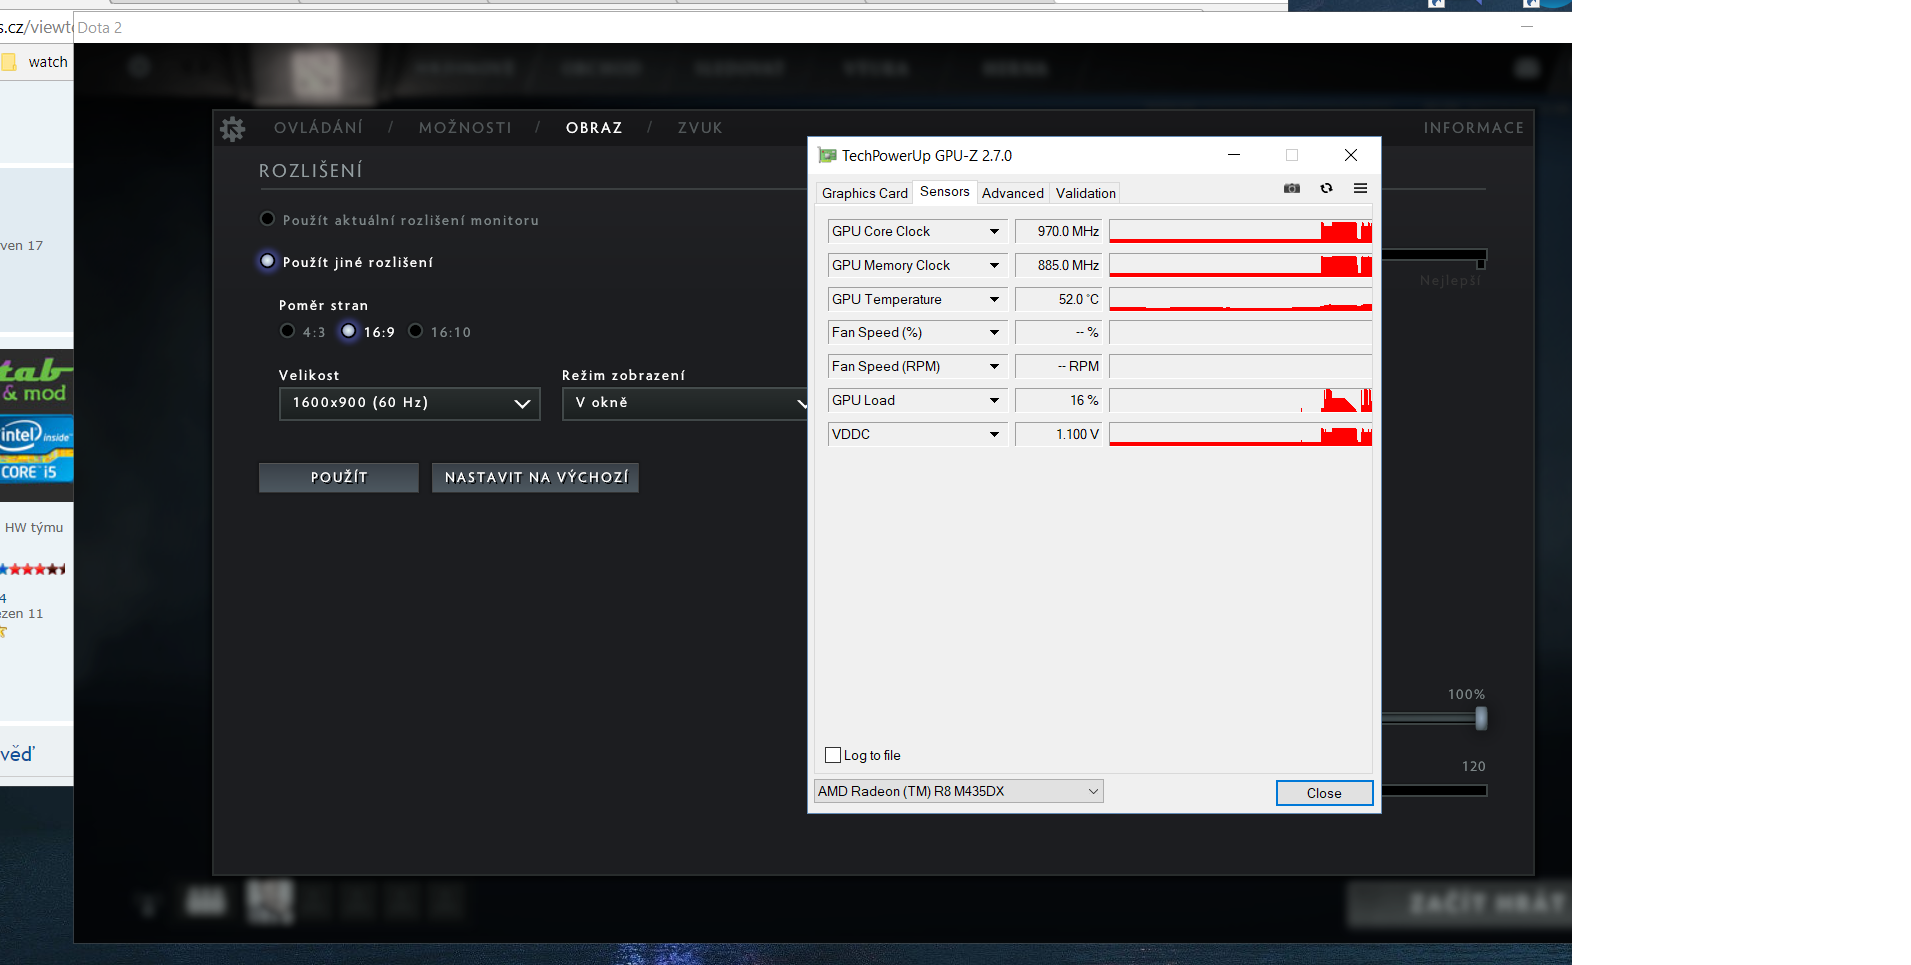Viewport: 1911px width, 965px height.
Task: Click the '-- RPM' fan speed value
Action: (1058, 366)
